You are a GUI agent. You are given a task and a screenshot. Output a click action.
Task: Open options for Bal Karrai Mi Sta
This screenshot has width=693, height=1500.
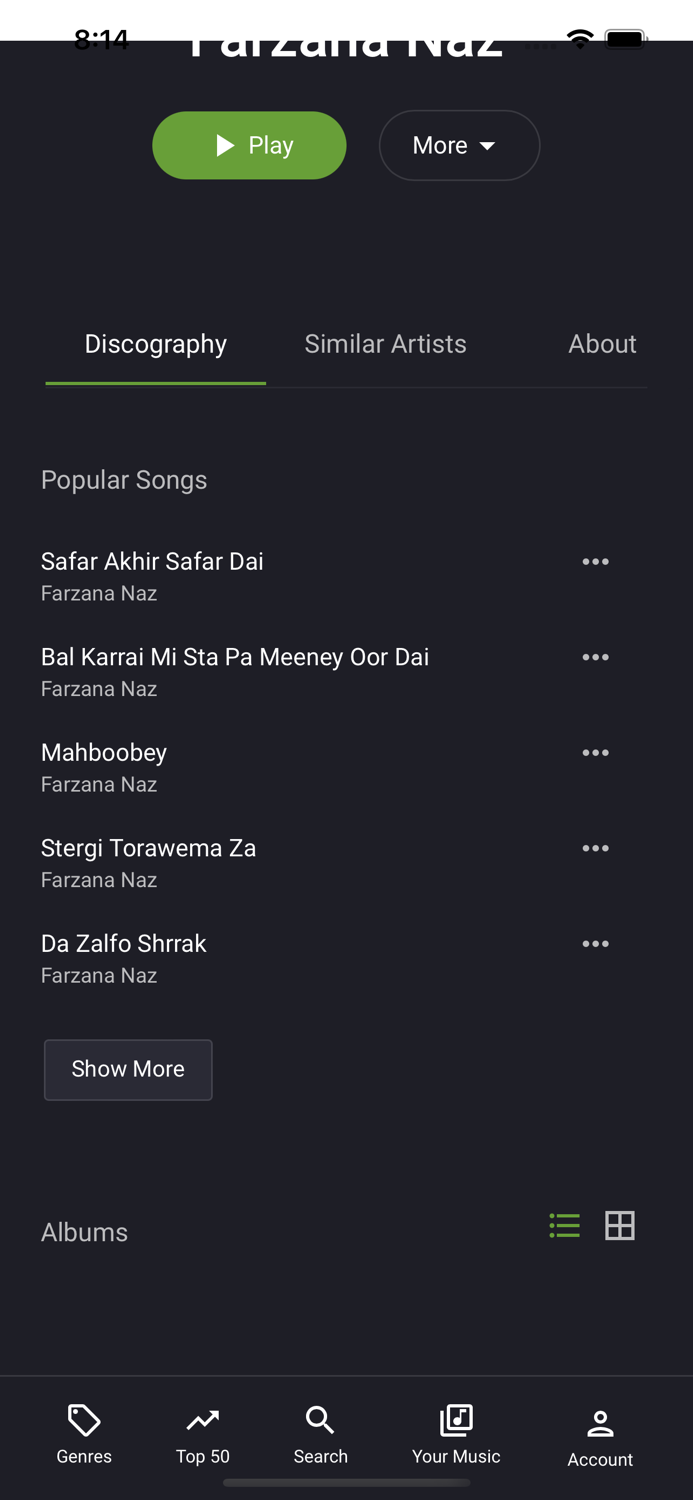click(595, 657)
